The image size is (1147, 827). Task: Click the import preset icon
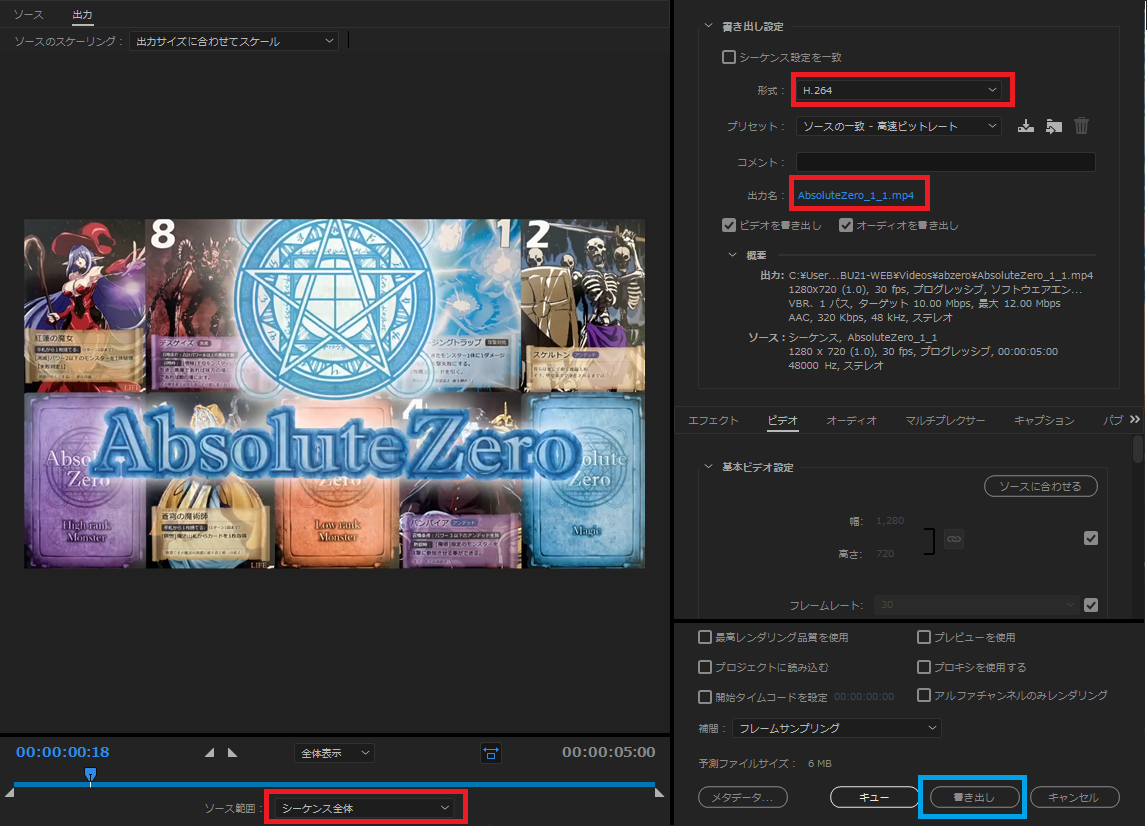pyautogui.click(x=1053, y=126)
